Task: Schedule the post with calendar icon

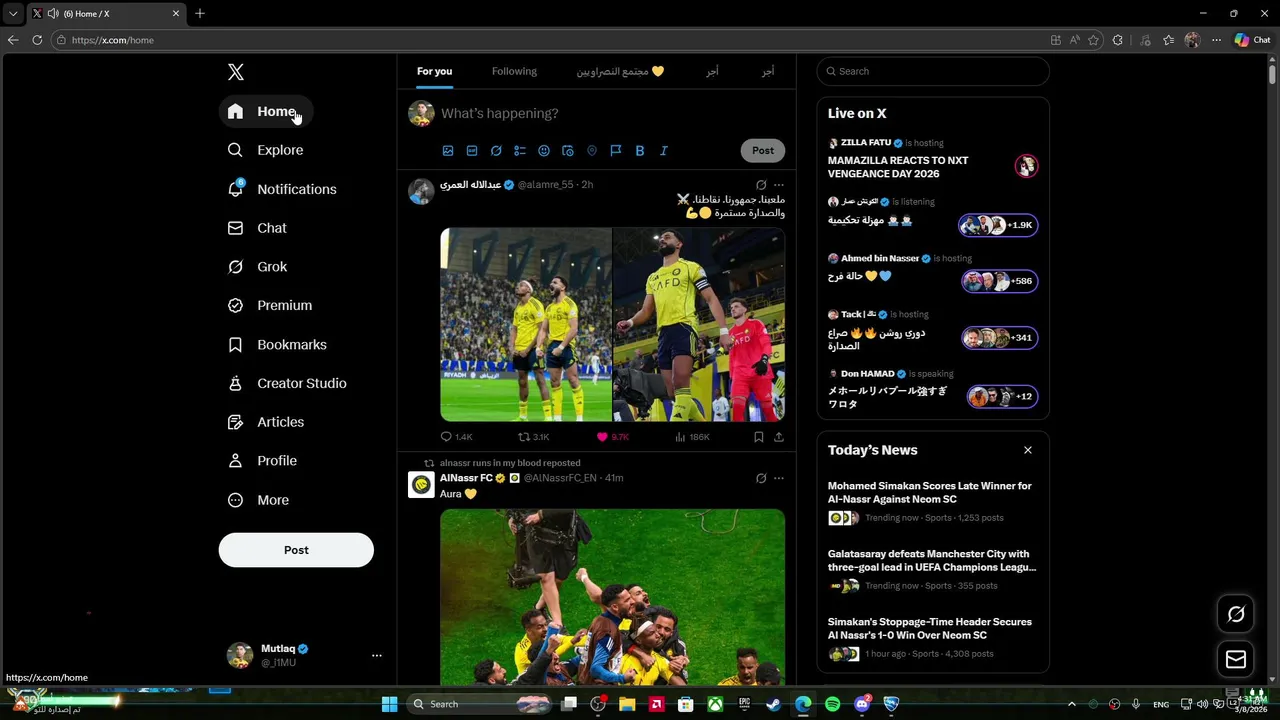Action: 568,150
